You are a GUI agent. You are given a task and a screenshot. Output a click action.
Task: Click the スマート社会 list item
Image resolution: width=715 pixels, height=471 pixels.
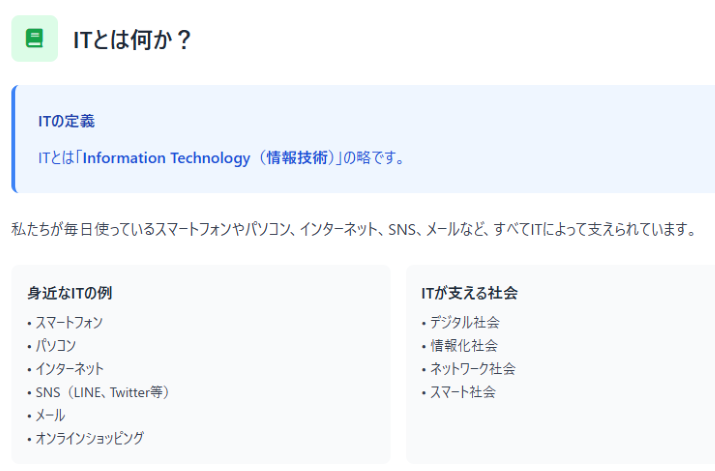(x=463, y=391)
